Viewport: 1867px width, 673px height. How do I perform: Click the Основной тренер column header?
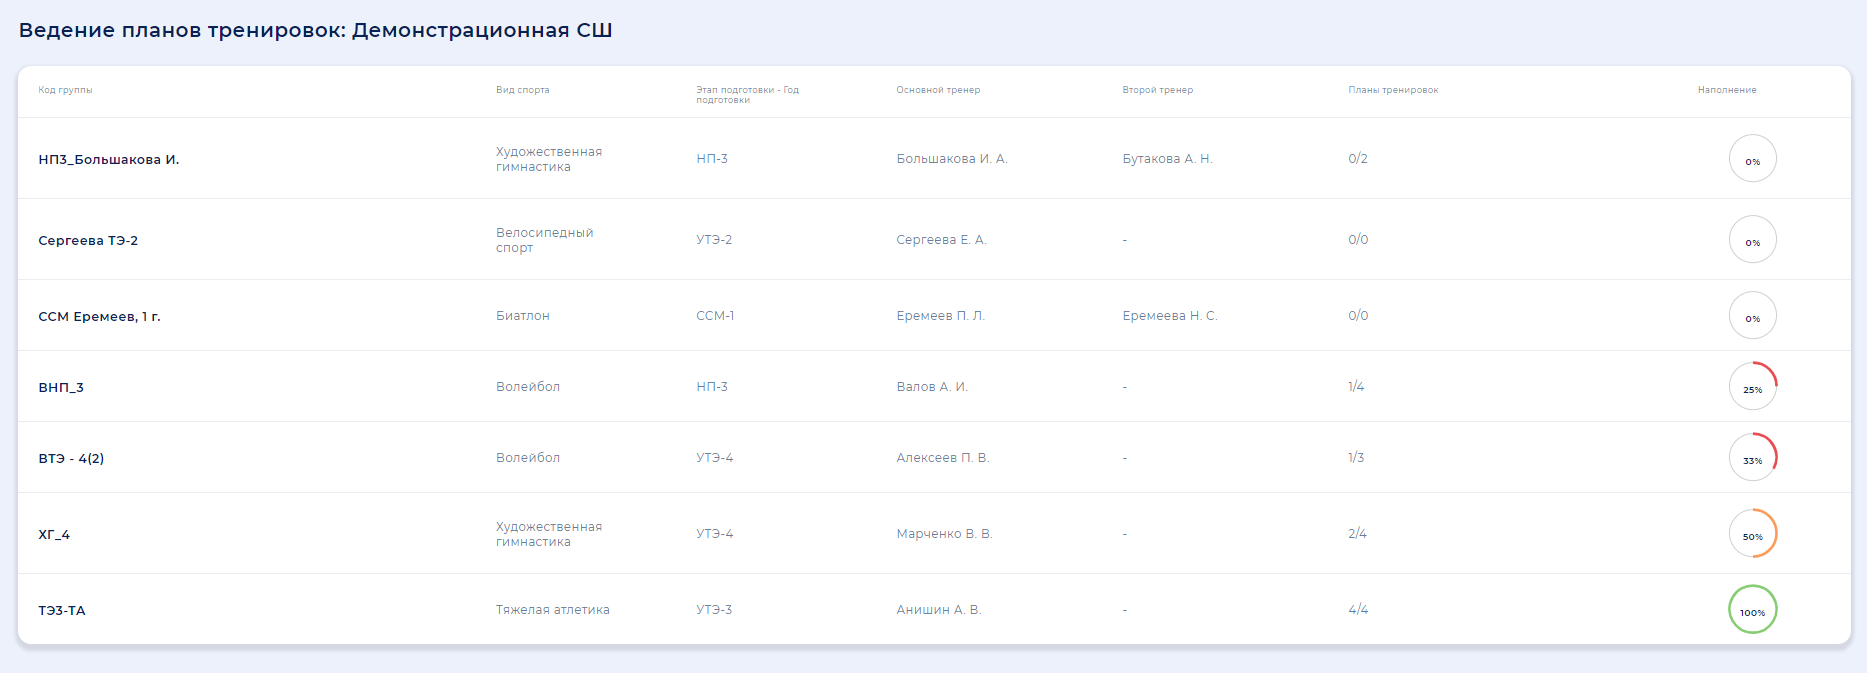coord(938,90)
